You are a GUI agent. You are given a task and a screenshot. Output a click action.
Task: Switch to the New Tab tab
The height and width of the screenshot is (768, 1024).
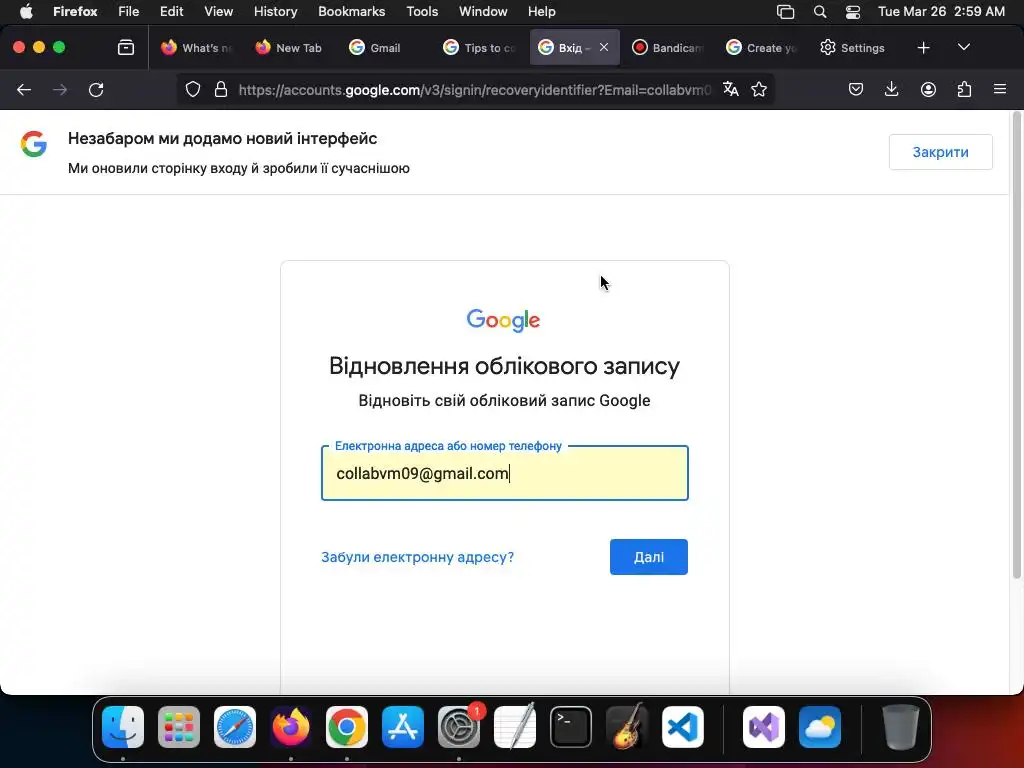(289, 48)
